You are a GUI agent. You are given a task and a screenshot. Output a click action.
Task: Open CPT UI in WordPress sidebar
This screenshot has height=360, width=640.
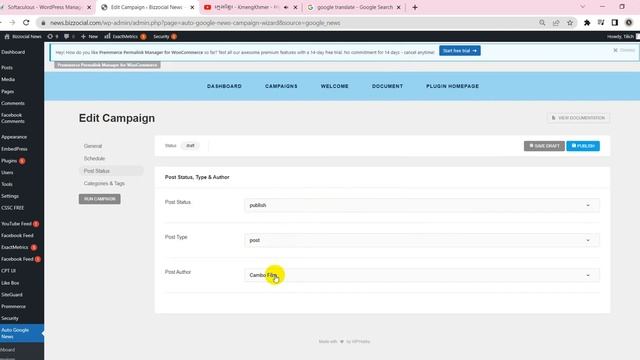coord(8,271)
